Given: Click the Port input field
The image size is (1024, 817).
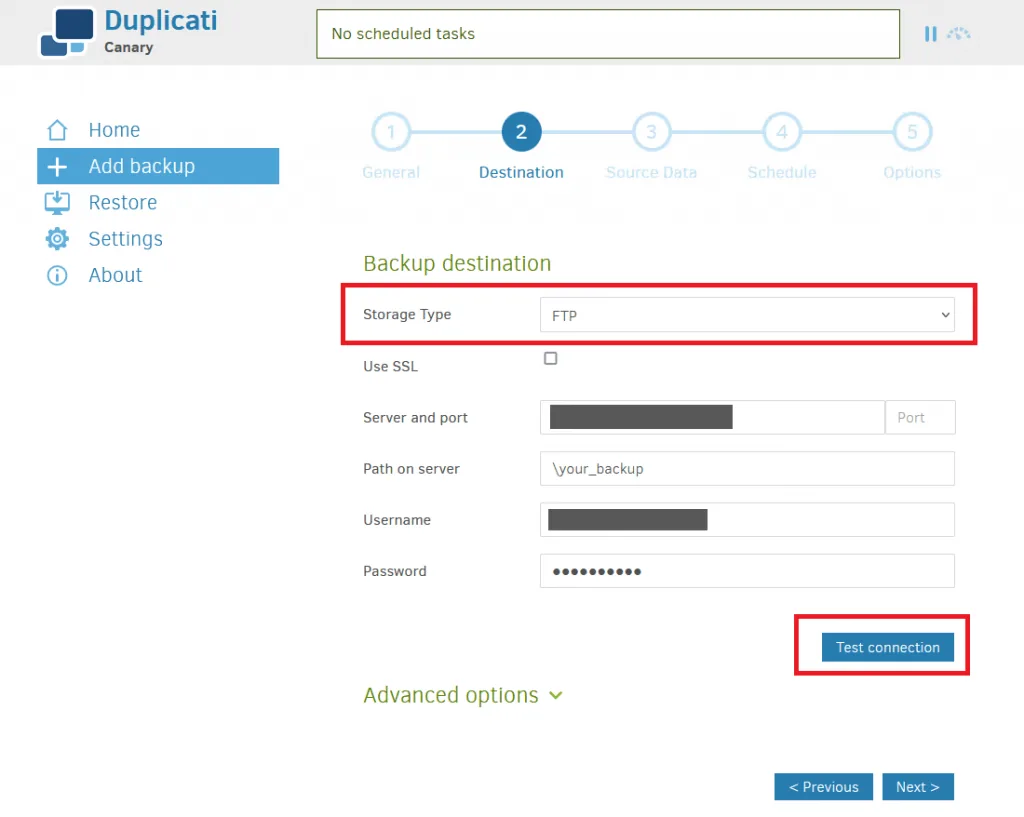Looking at the screenshot, I should click(919, 417).
